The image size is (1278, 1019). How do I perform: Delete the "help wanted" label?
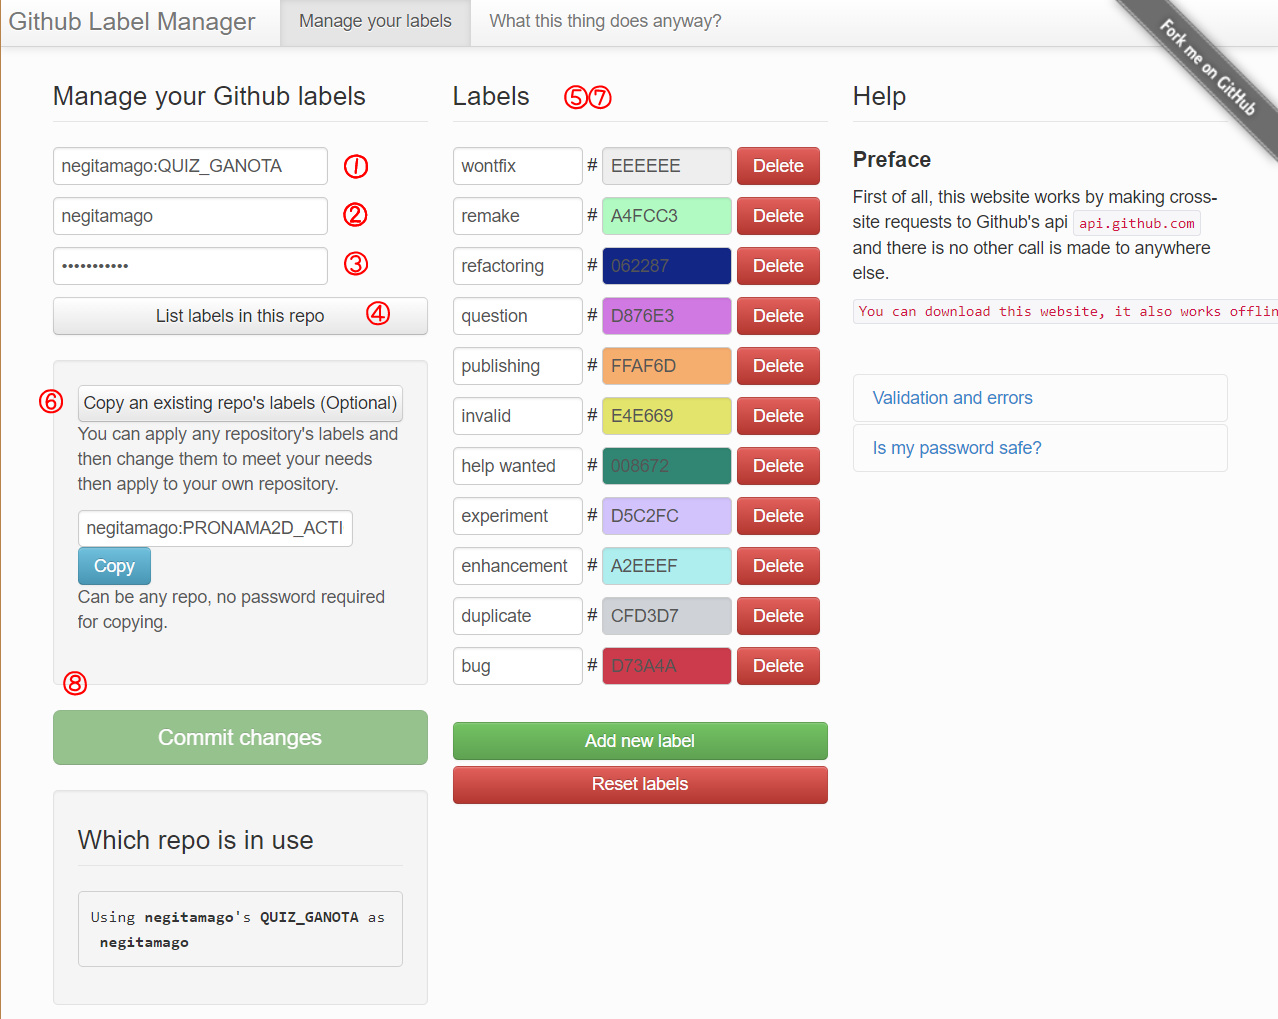[778, 465]
